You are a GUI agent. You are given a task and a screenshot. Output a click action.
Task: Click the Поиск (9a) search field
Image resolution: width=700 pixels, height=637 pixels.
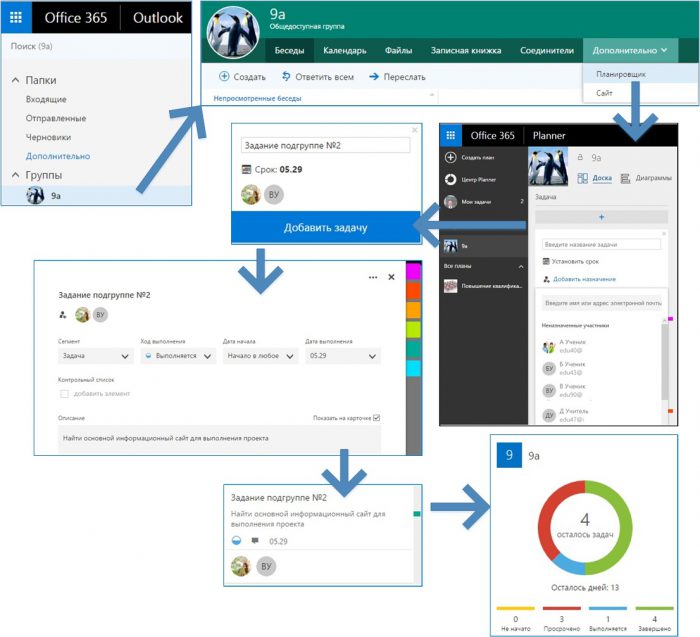tap(96, 46)
